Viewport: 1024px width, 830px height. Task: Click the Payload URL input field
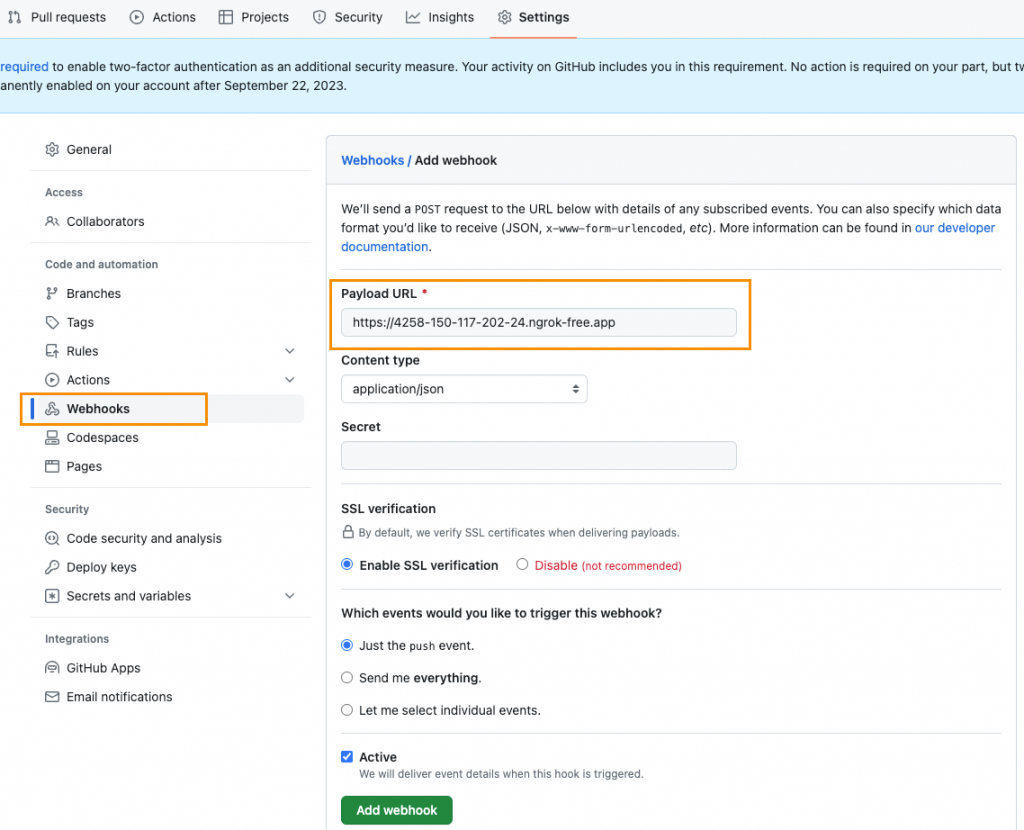[539, 323]
